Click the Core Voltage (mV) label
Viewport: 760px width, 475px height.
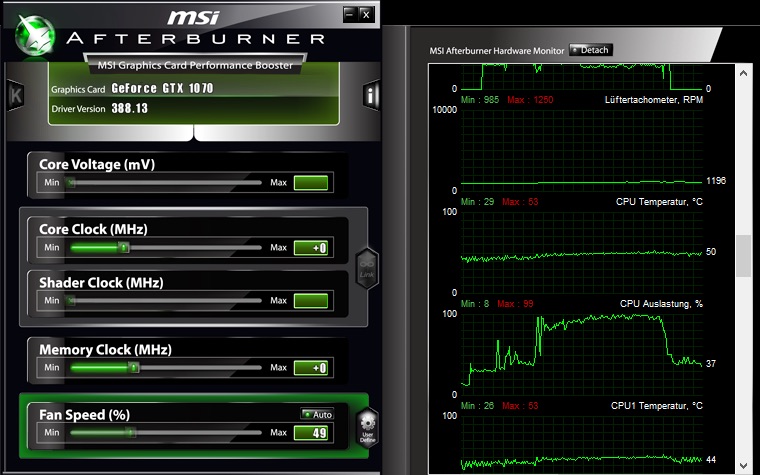pos(97,164)
